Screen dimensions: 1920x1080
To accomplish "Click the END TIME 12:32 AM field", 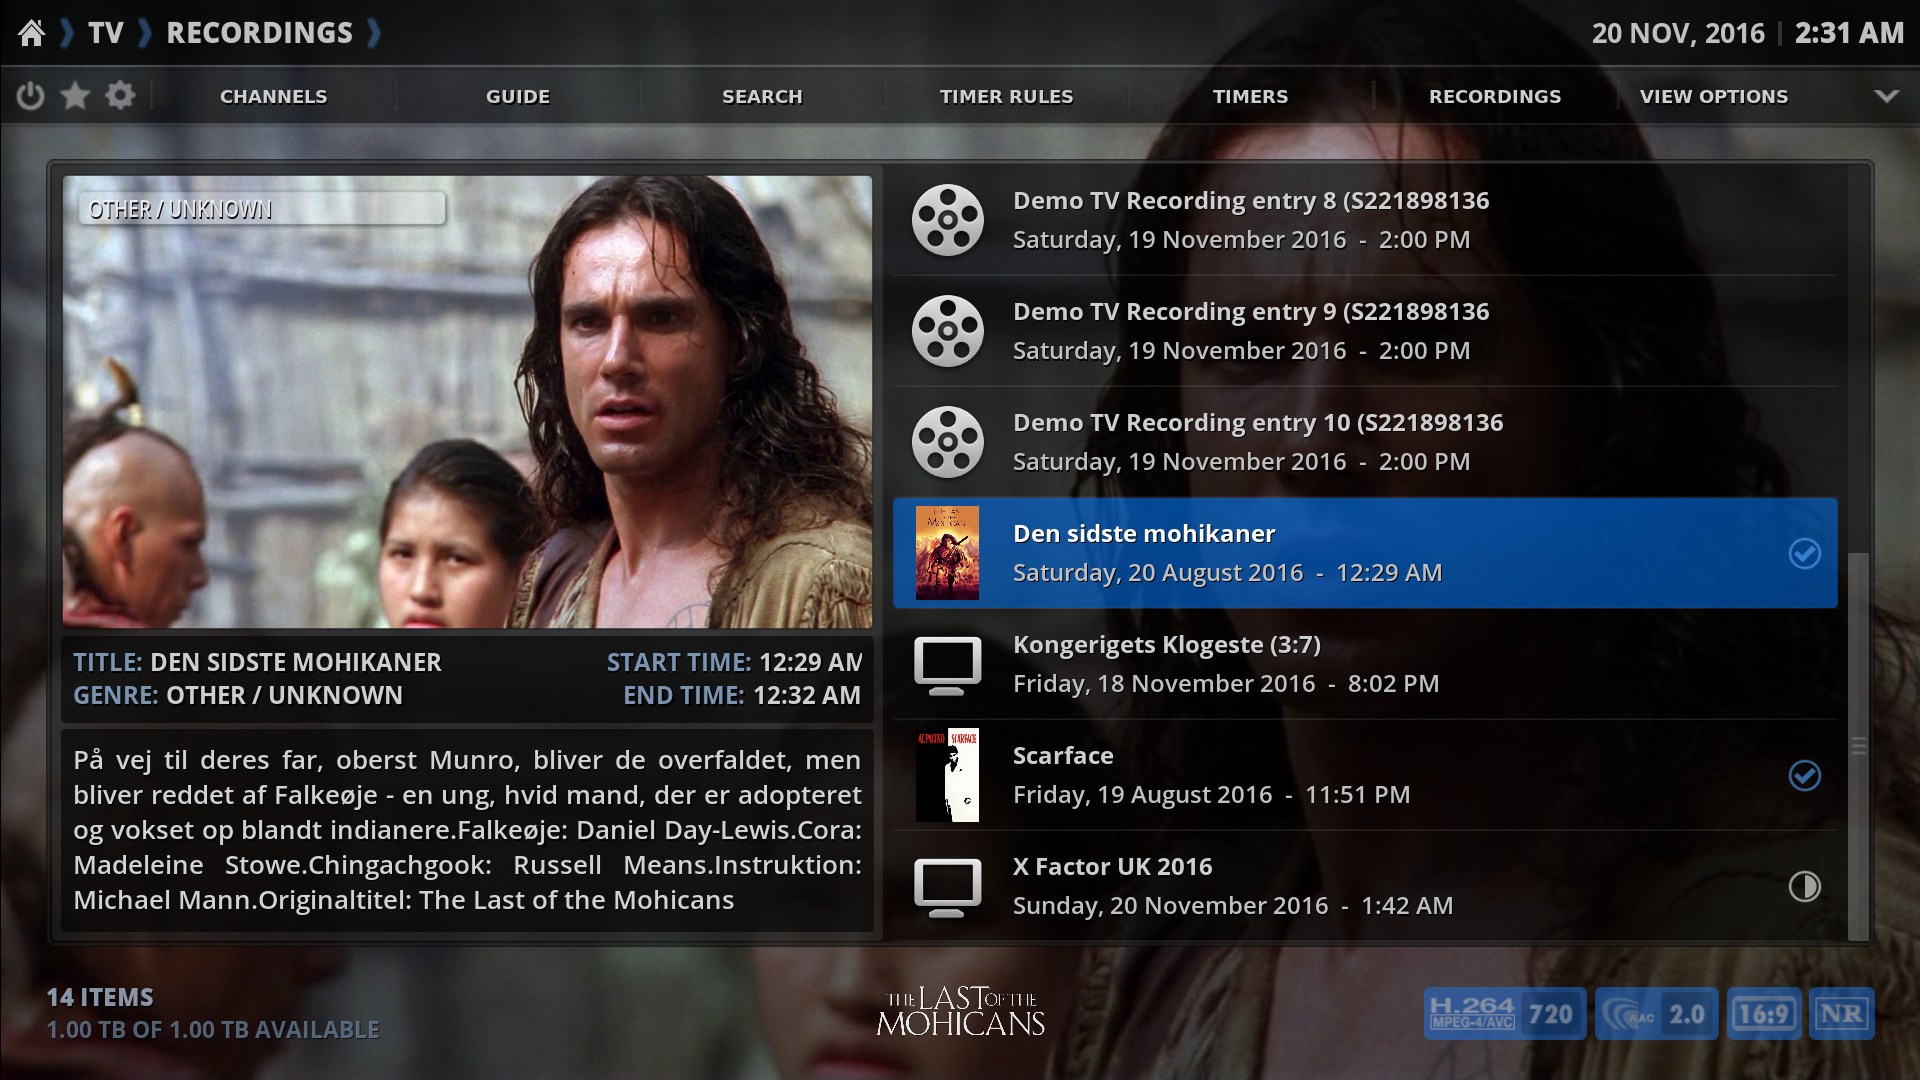I will 742,695.
